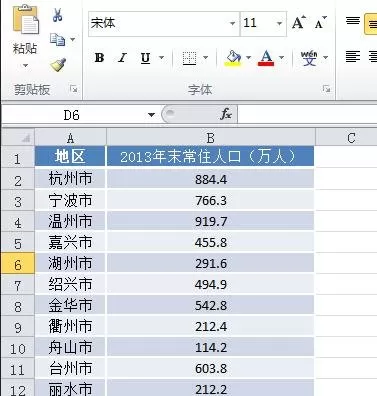
Task: Select row 2 header
Action: click(18, 180)
